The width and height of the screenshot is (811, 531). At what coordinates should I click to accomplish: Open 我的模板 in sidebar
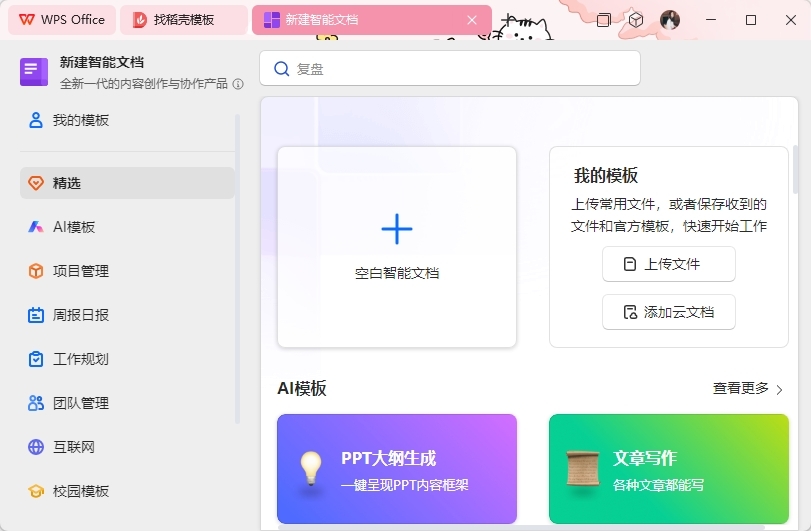[x=127, y=120]
